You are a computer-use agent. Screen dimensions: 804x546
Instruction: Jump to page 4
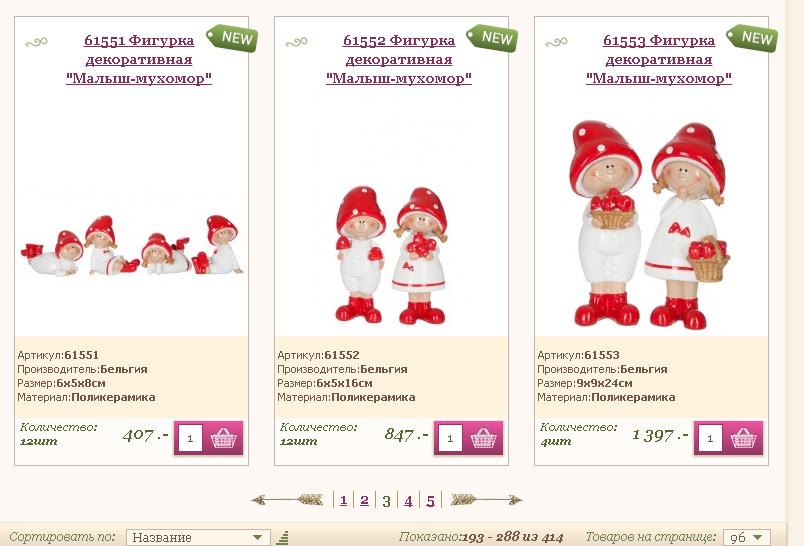(x=408, y=500)
